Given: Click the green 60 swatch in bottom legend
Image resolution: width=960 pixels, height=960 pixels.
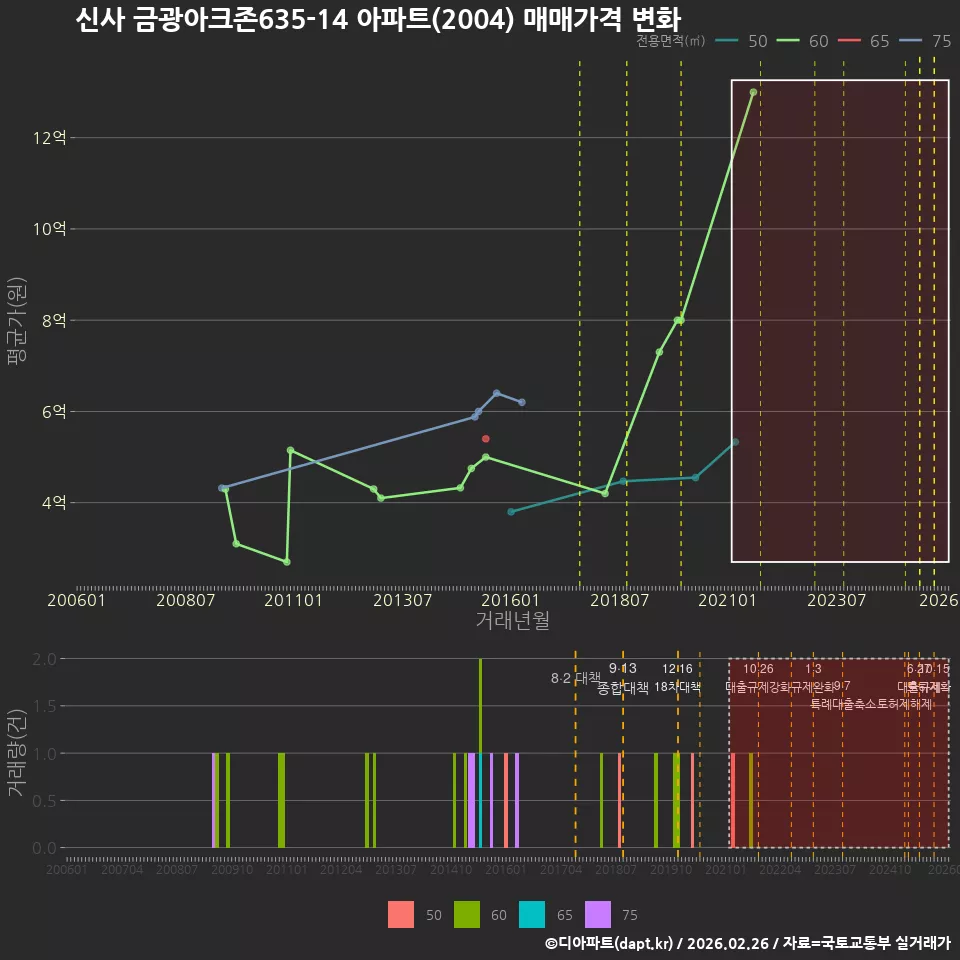Looking at the screenshot, I should (x=467, y=914).
